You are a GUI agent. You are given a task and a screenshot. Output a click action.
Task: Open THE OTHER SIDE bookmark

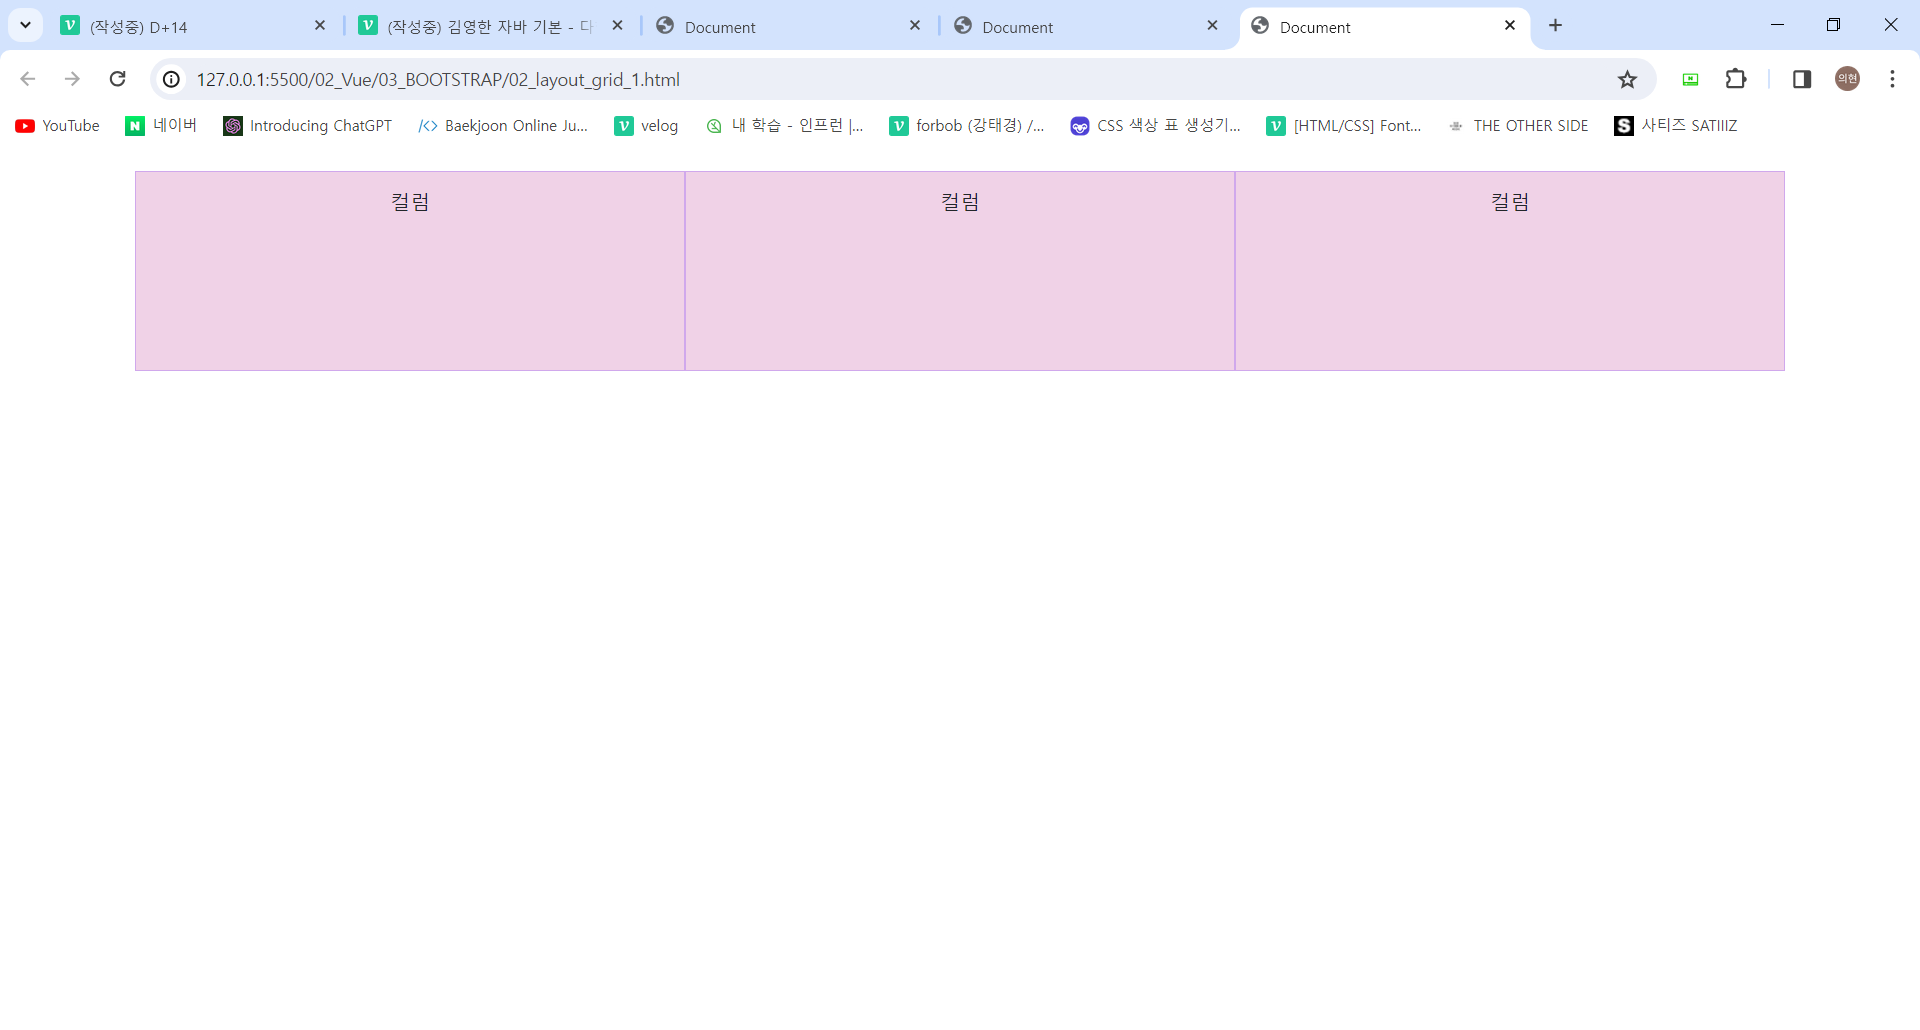click(1518, 126)
